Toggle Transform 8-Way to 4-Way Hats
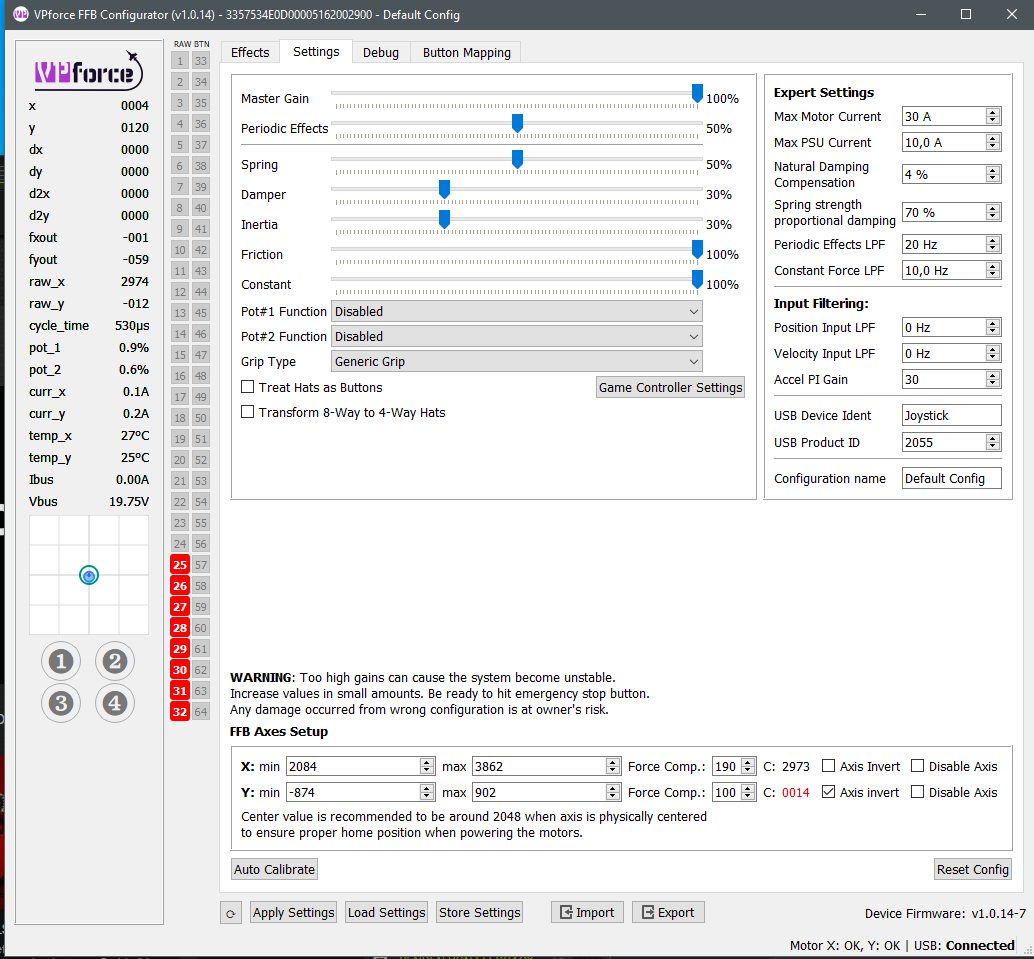 click(248, 412)
